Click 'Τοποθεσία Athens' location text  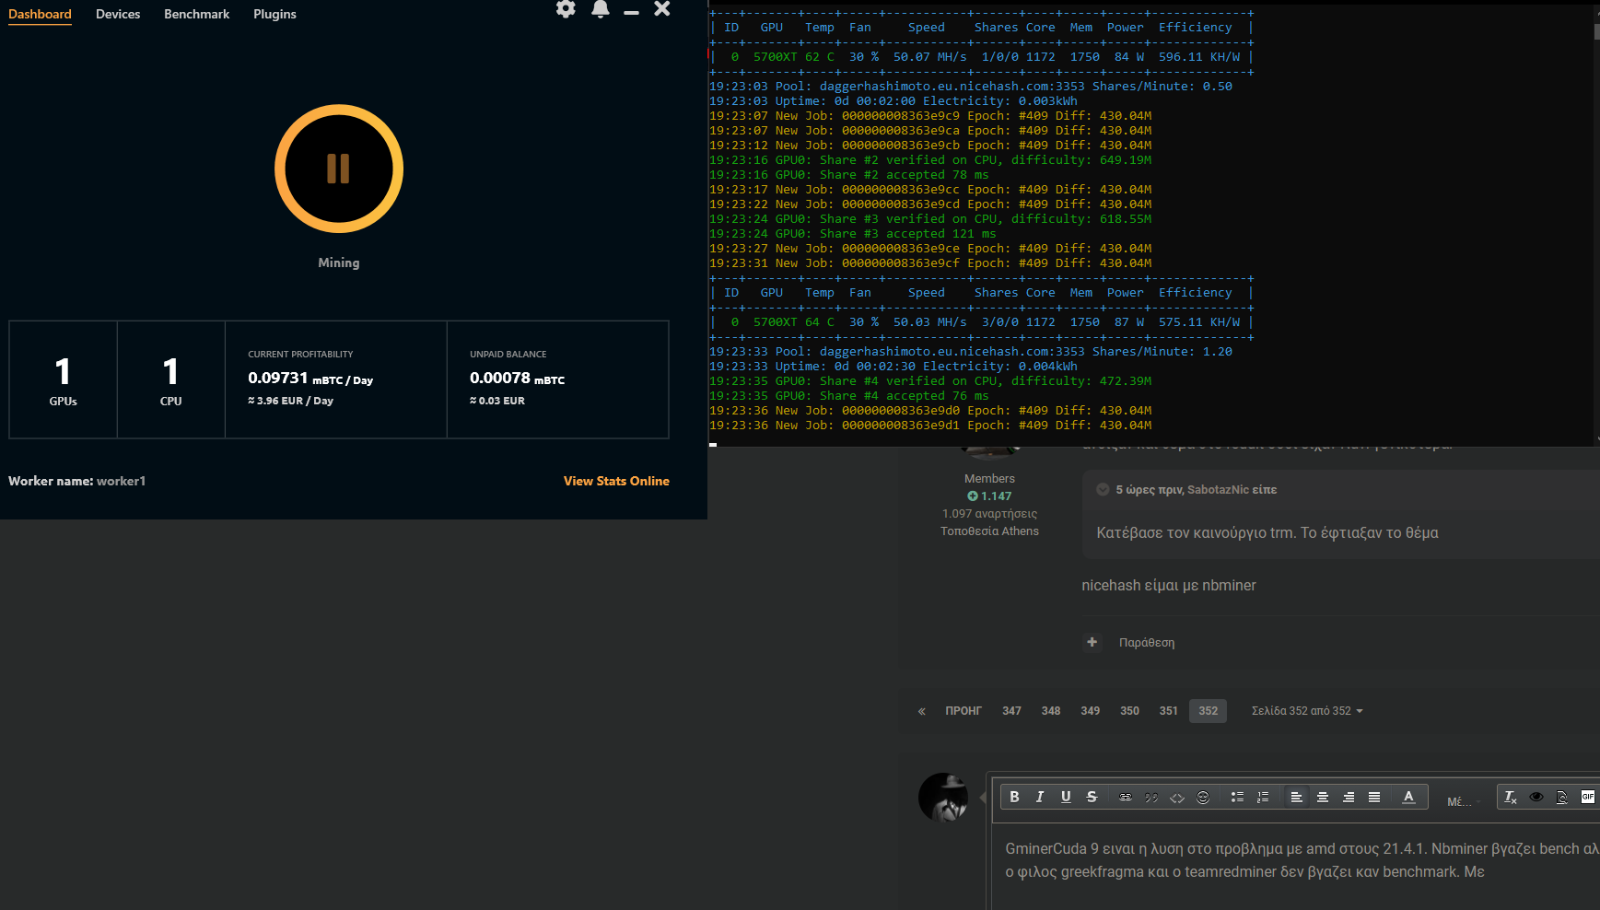point(989,531)
